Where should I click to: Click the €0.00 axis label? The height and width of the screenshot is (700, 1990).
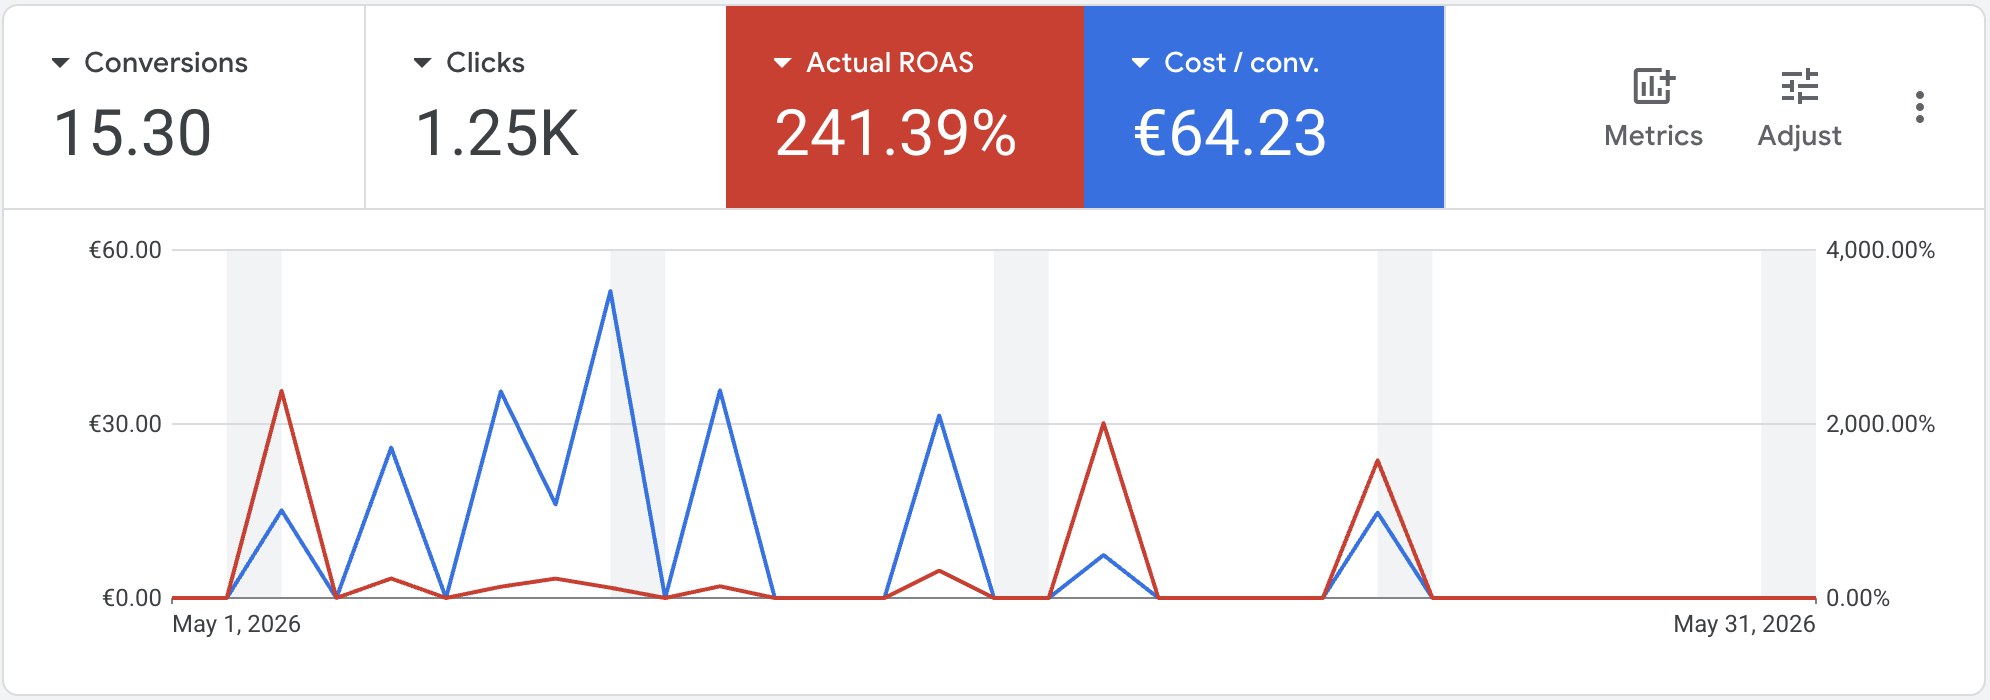point(131,598)
